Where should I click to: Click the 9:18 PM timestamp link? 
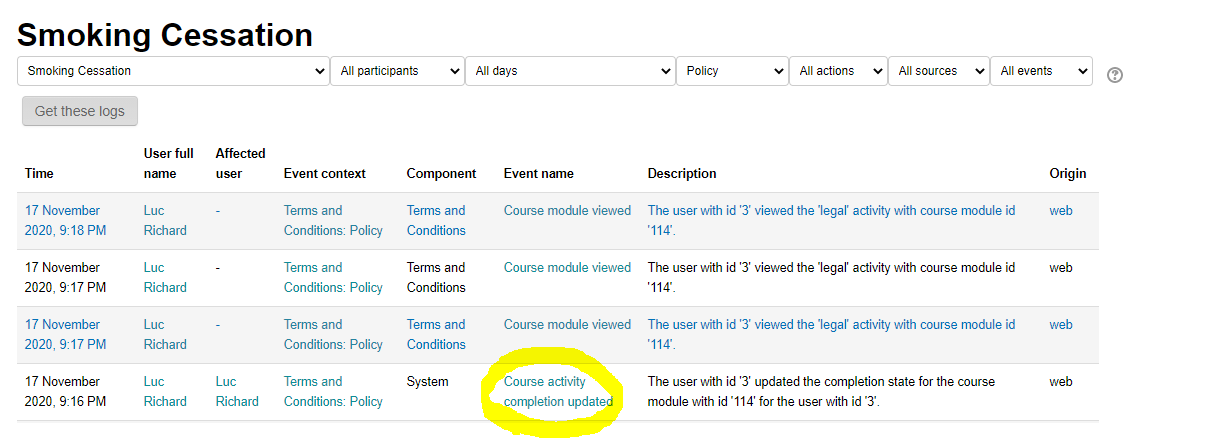[63, 220]
